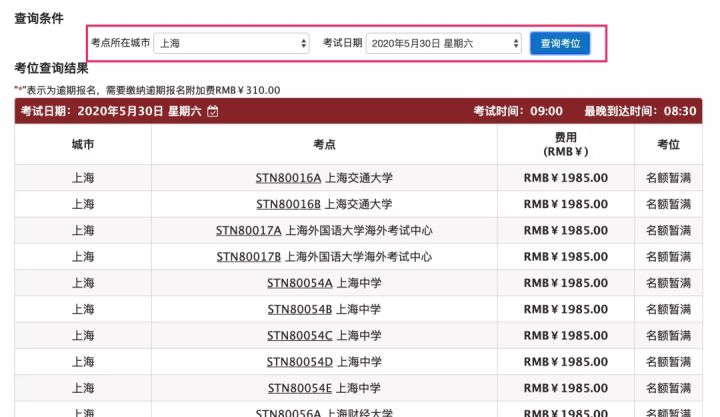This screenshot has width=720, height=417.
Task: Click the 查询考位 button
Action: 560,43
